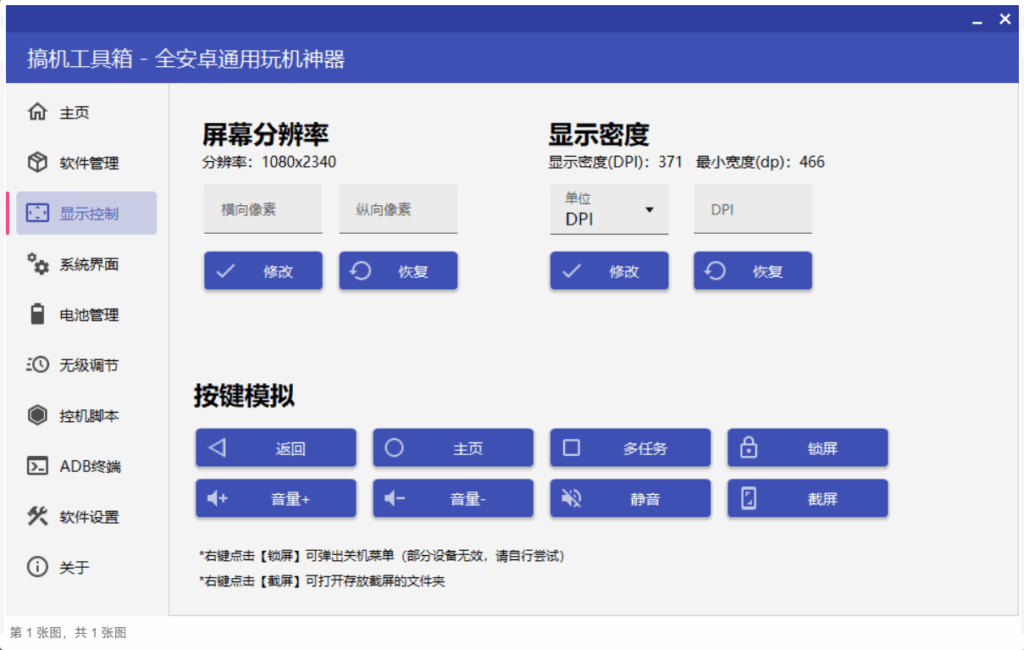Click the 锁屏 padlock button

(807, 448)
